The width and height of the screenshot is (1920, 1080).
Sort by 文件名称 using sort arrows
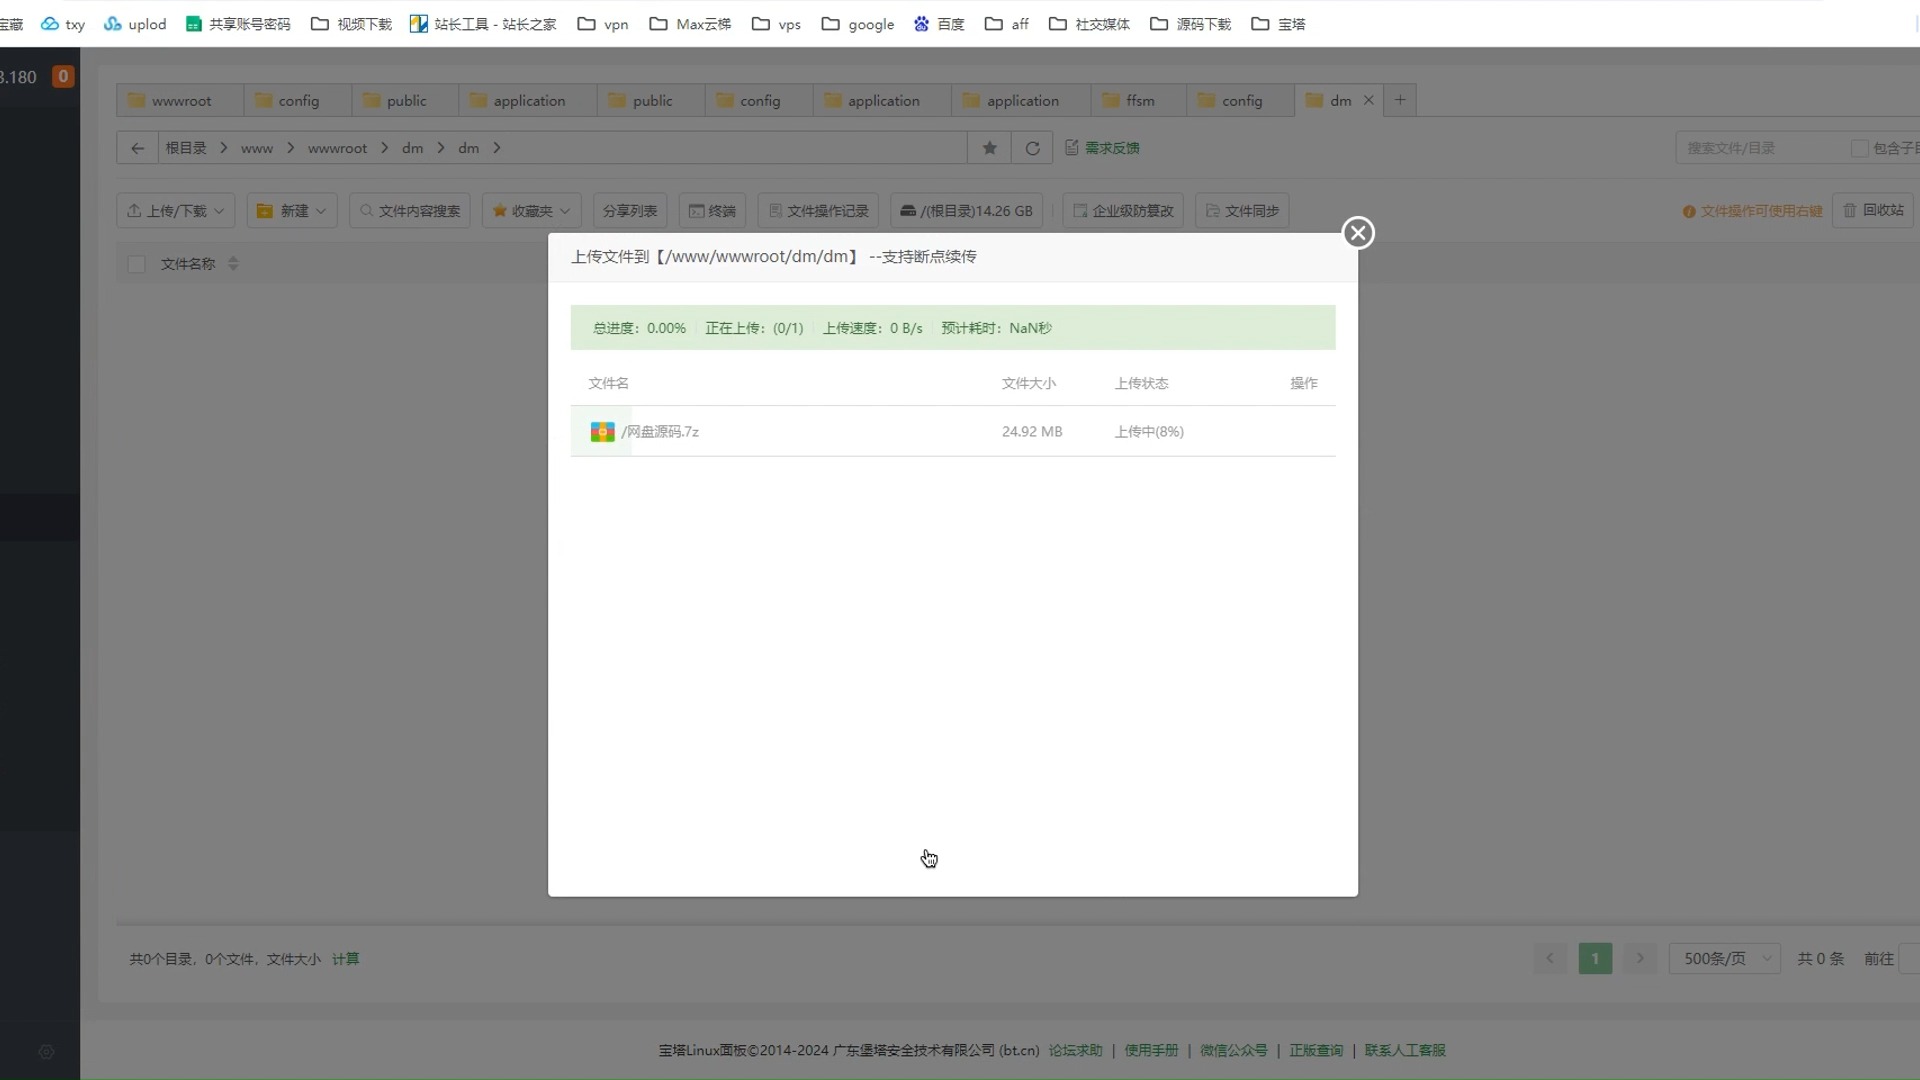233,264
